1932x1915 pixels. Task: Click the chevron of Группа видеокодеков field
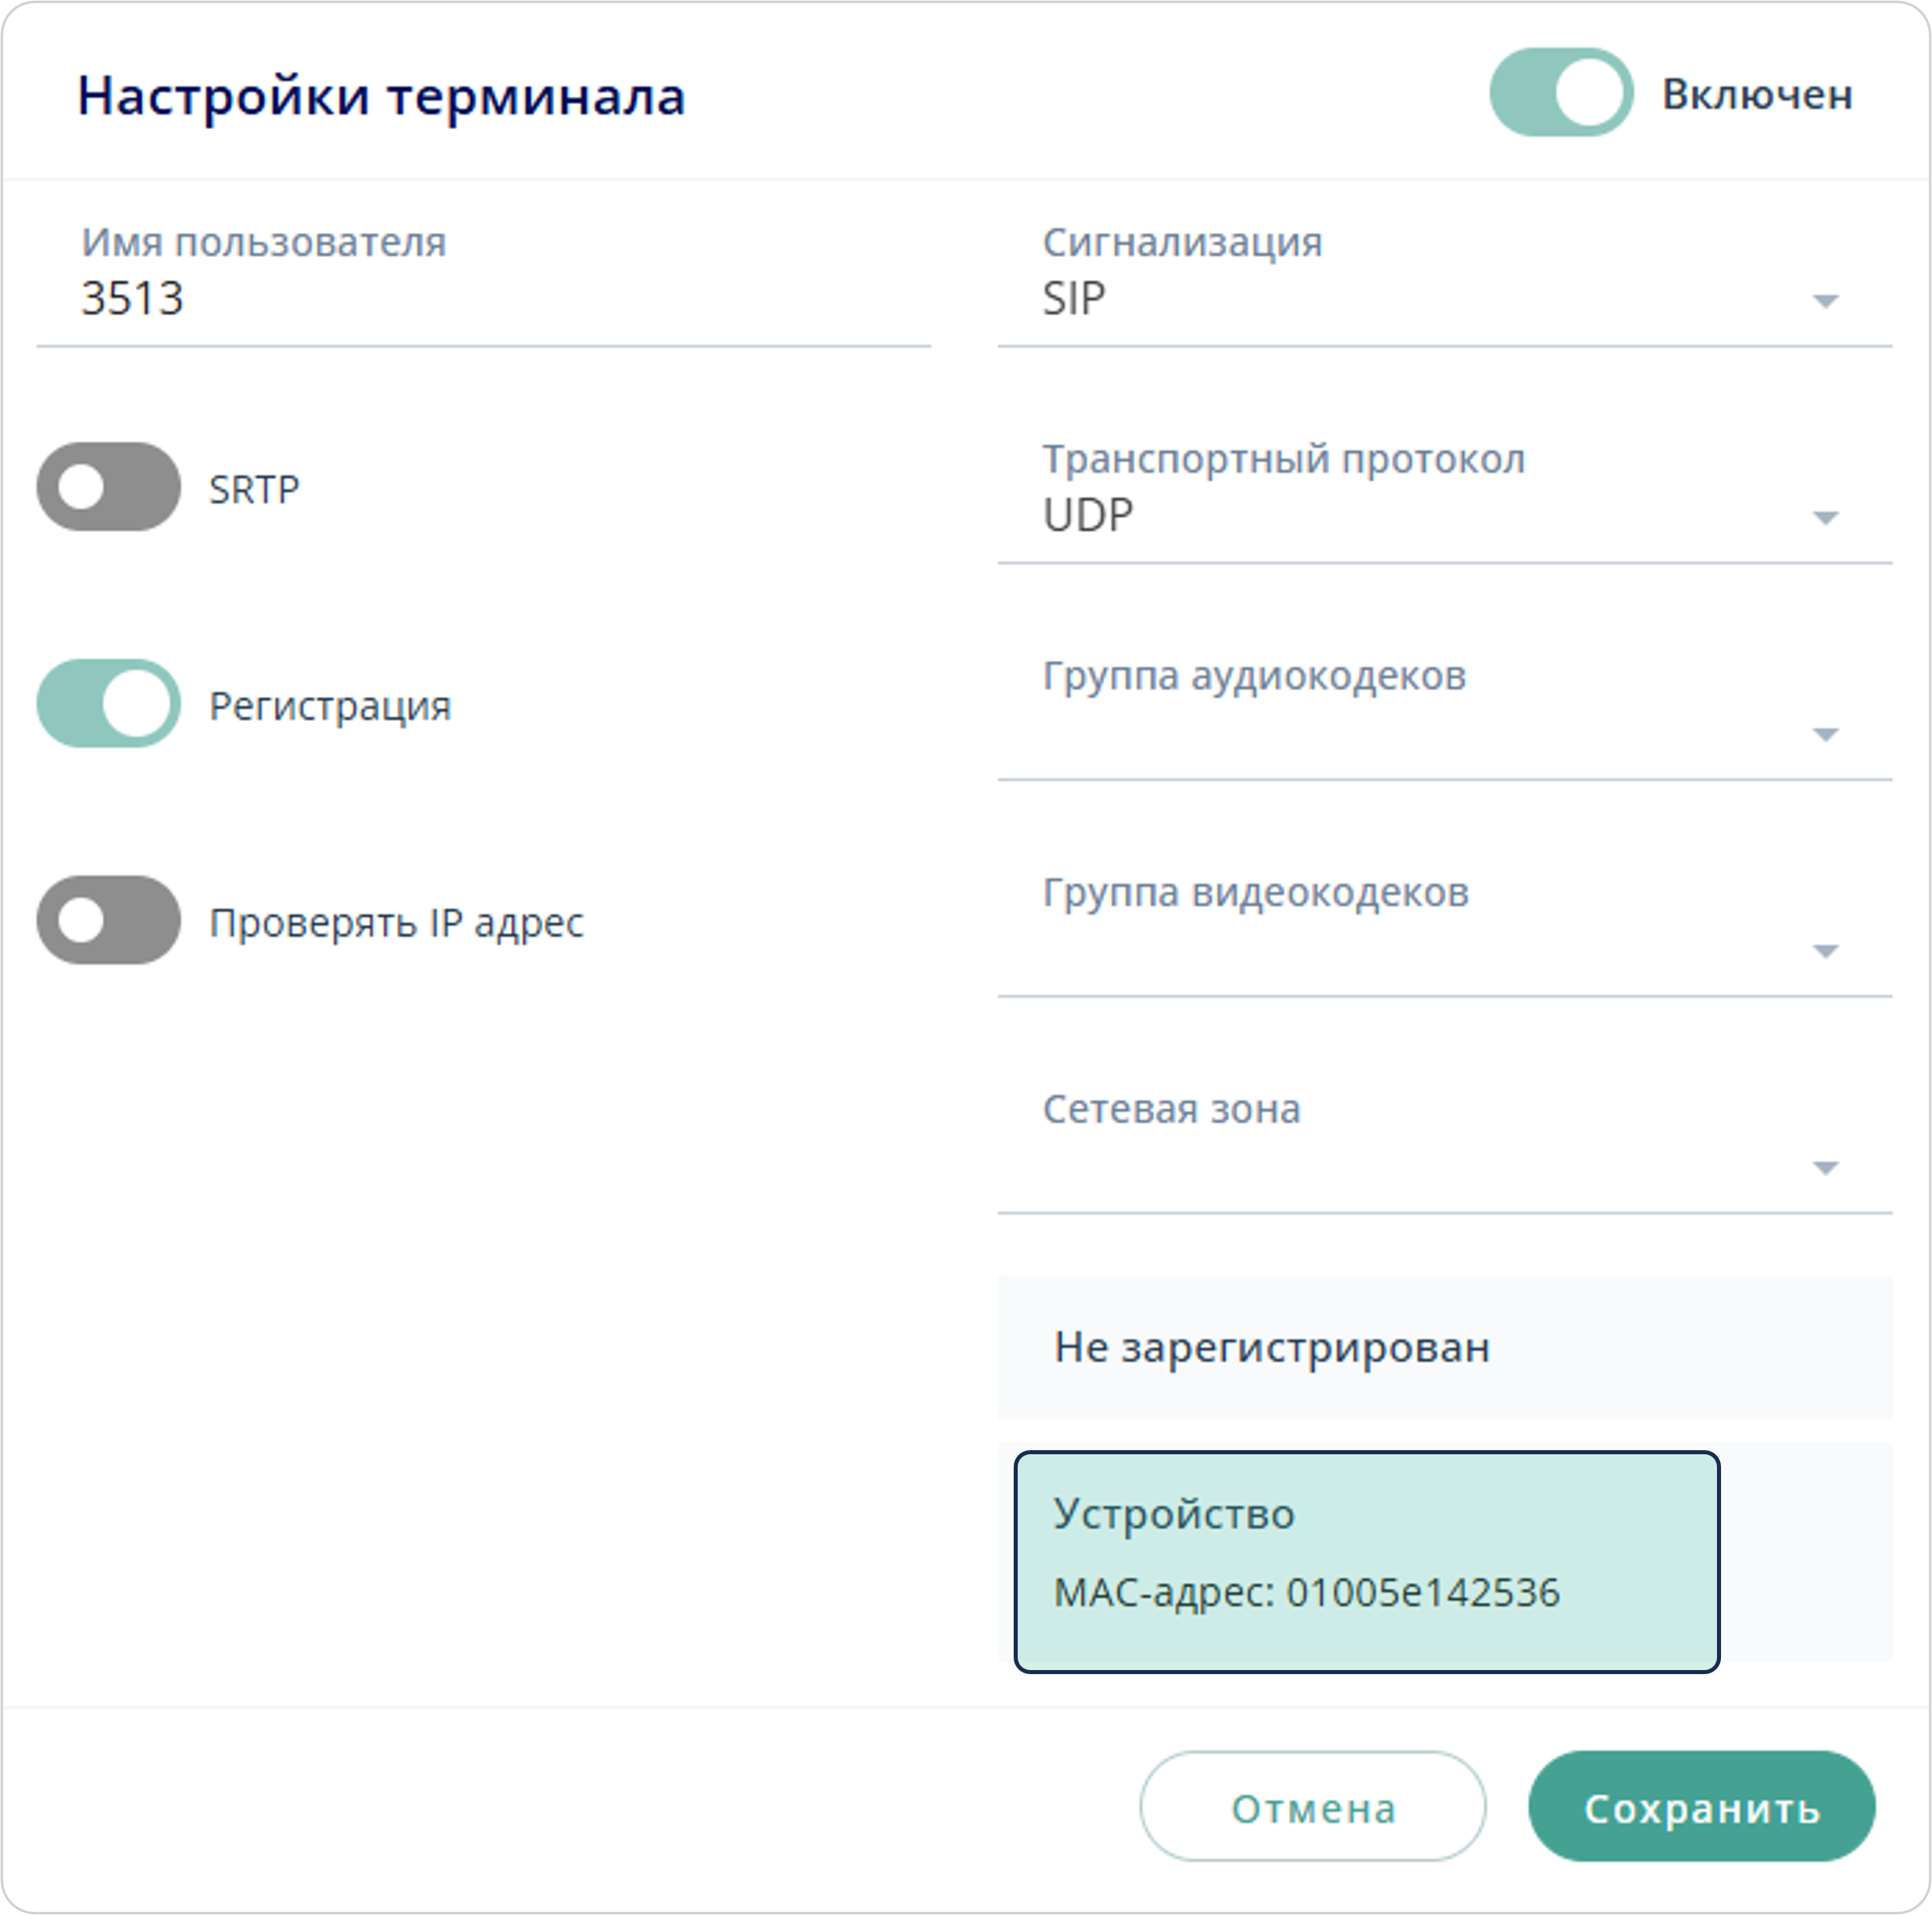(1827, 950)
